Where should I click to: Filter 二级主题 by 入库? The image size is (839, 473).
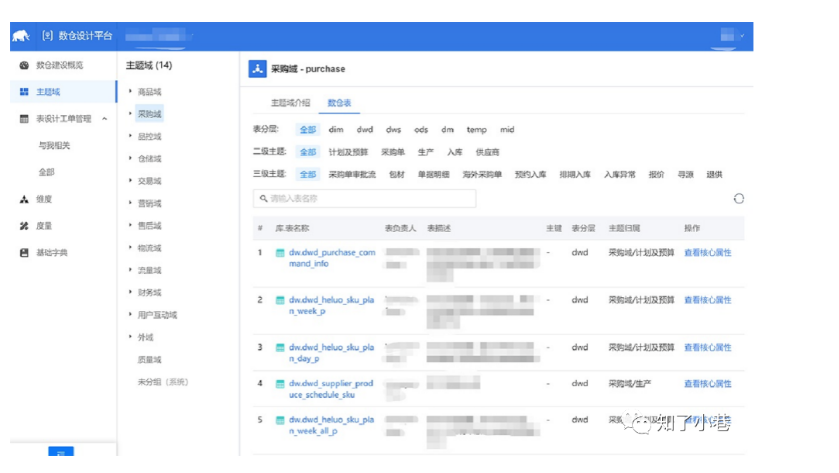tap(455, 152)
